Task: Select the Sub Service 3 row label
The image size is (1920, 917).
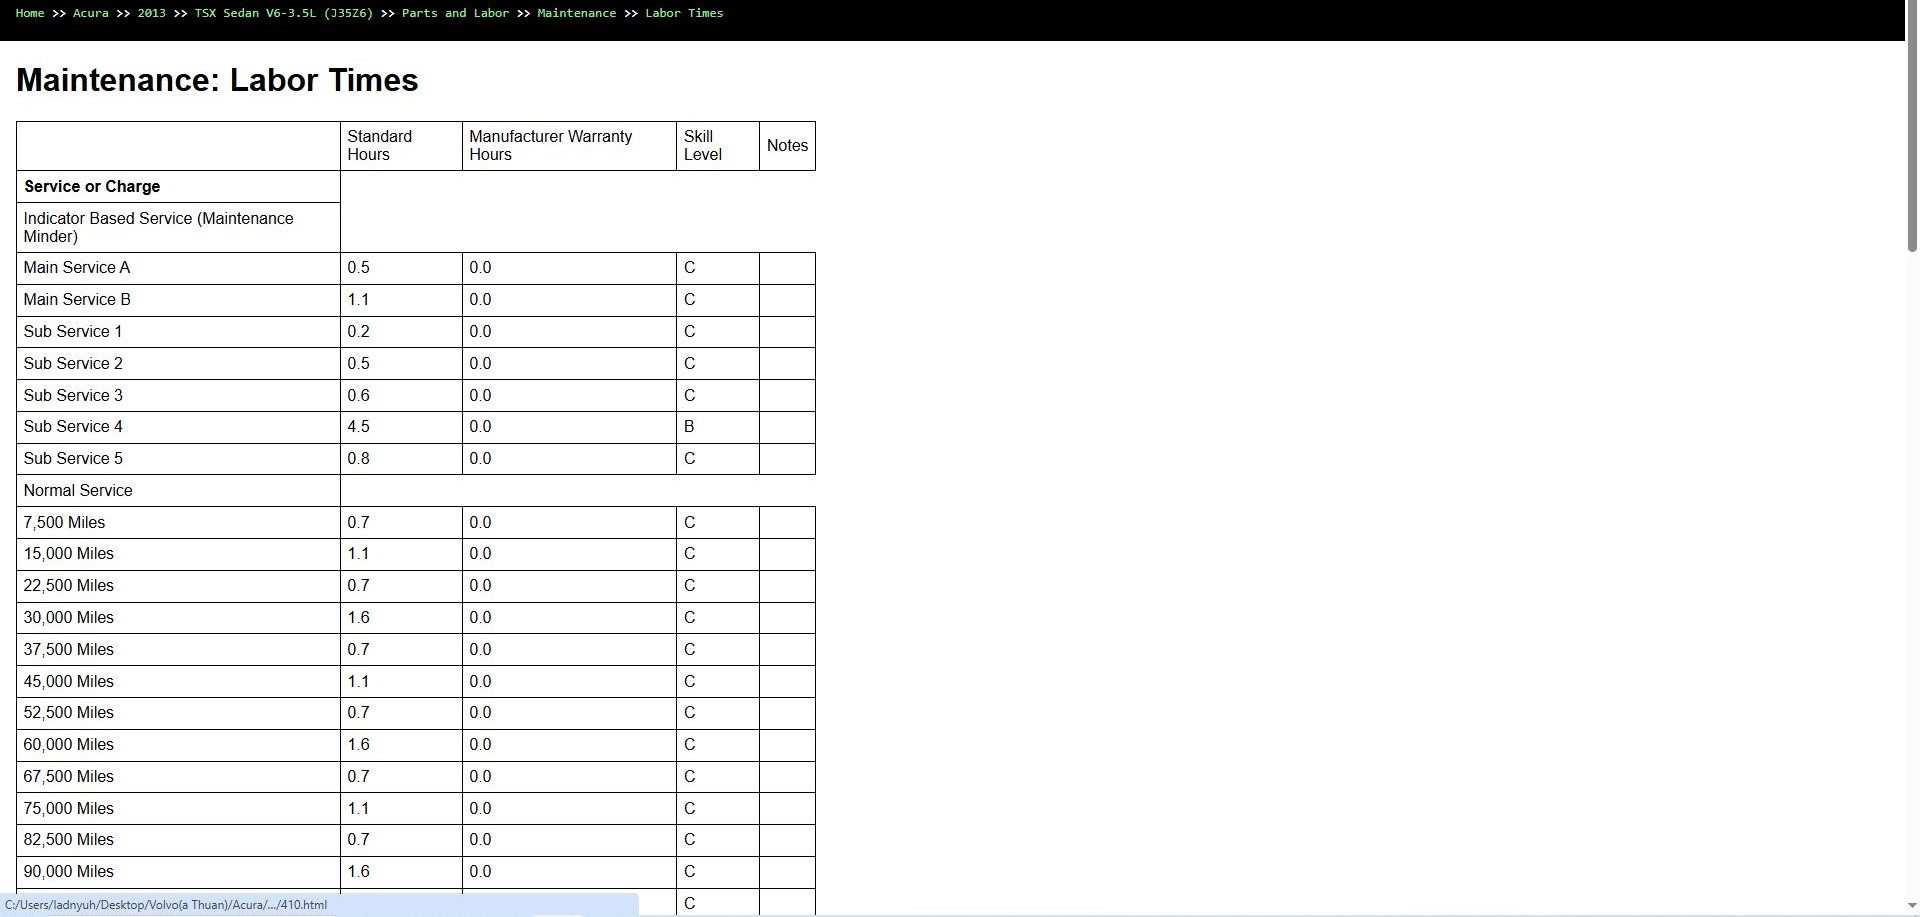Action: pyautogui.click(x=73, y=396)
